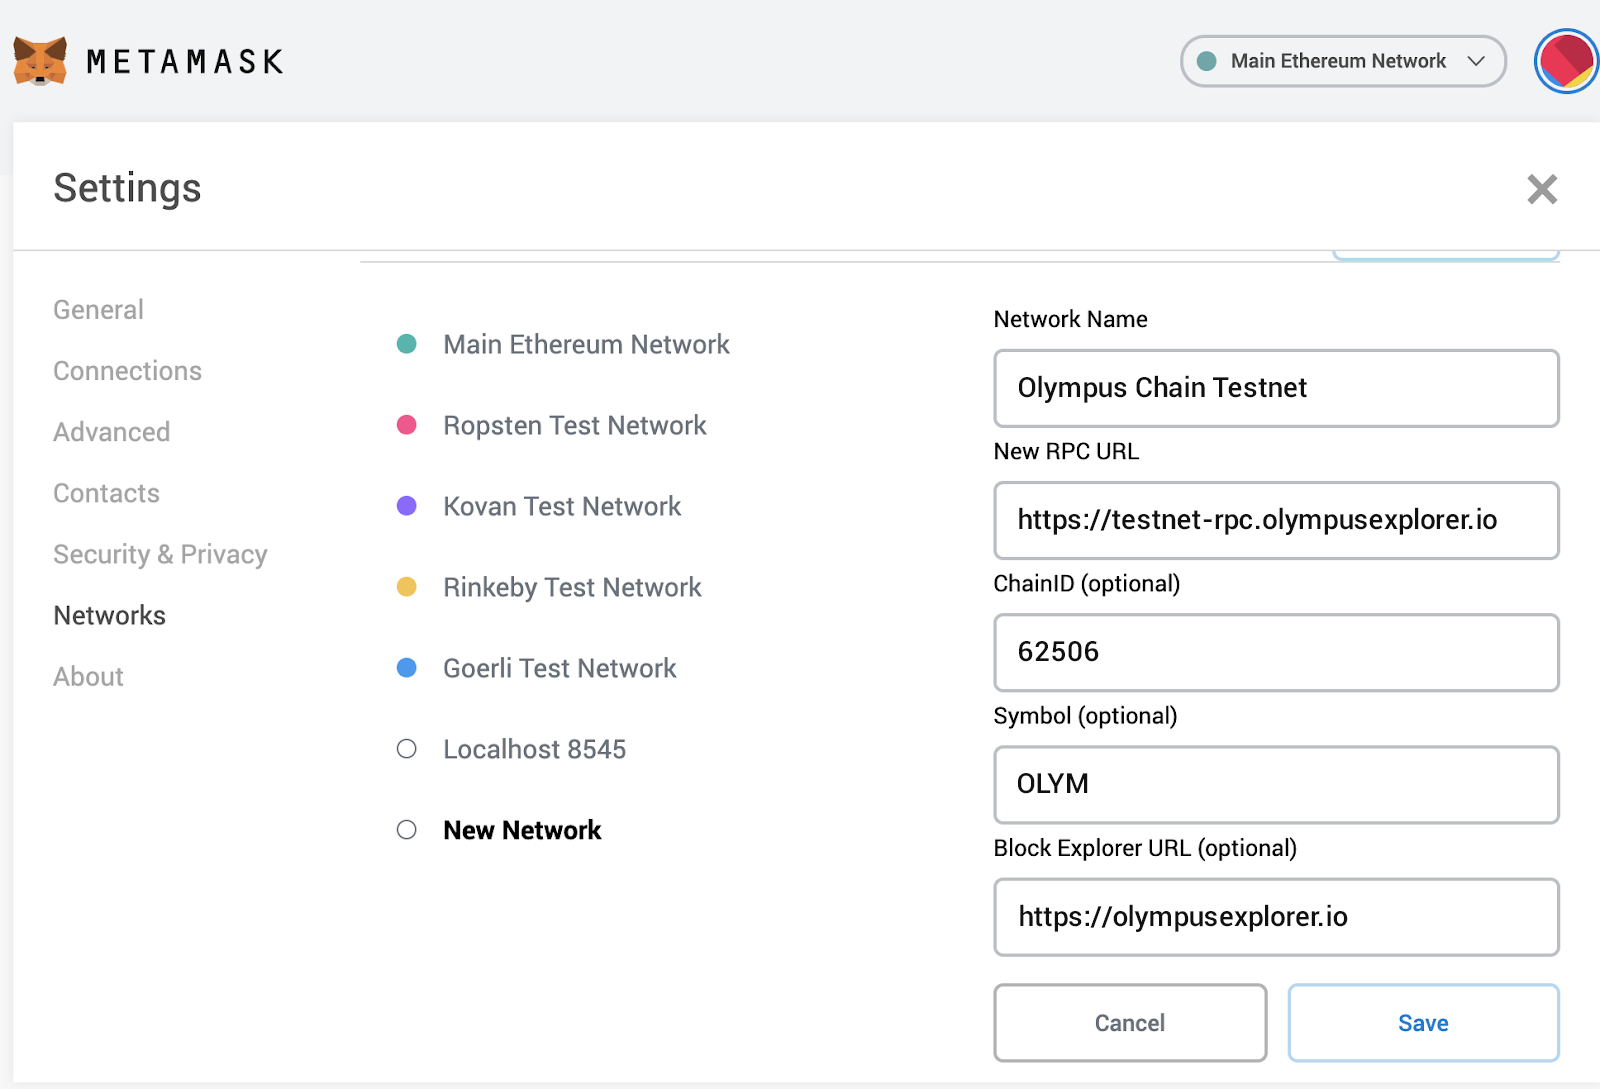Click the hollow circle next to New Network
This screenshot has width=1600, height=1089.
point(406,830)
